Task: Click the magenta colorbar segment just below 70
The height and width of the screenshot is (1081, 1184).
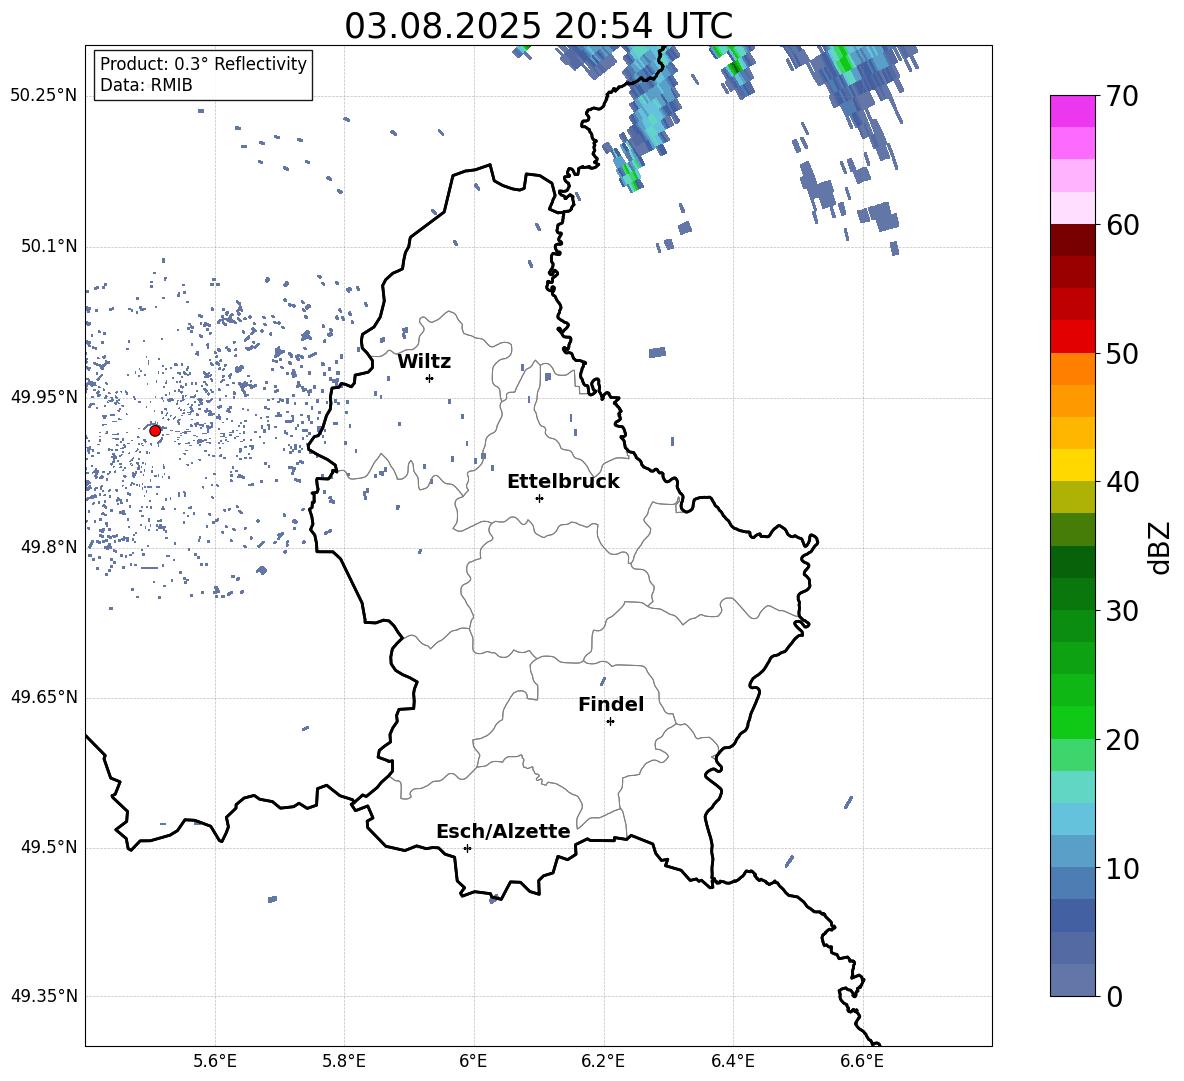Action: coord(1072,111)
